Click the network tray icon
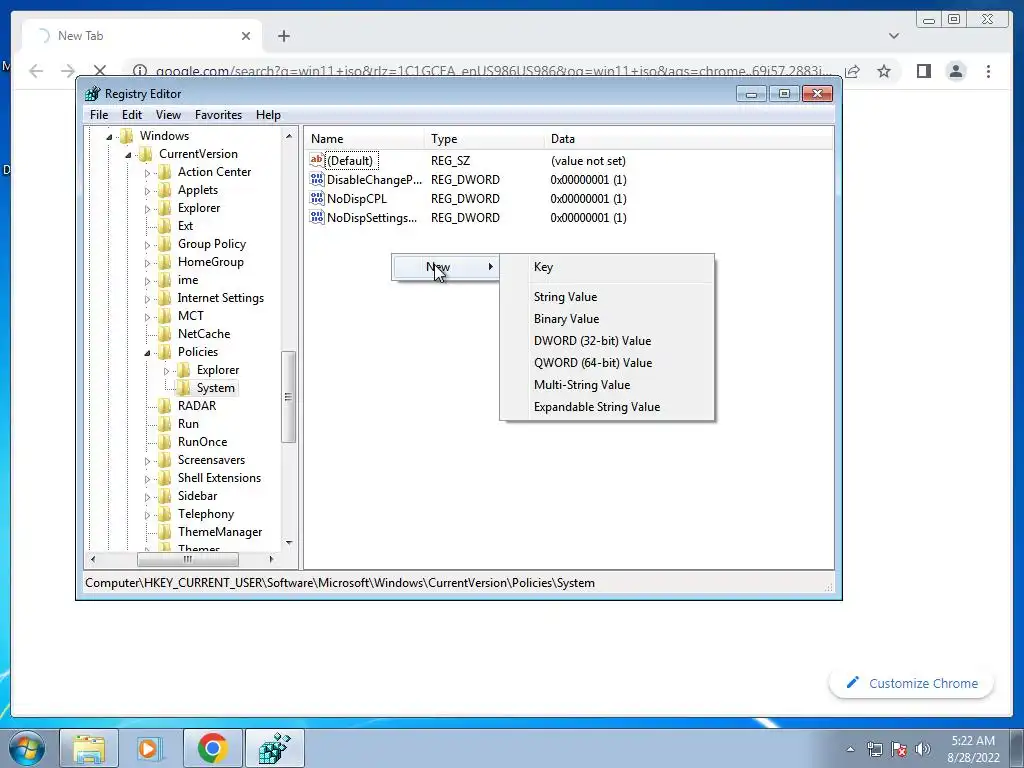 point(874,749)
